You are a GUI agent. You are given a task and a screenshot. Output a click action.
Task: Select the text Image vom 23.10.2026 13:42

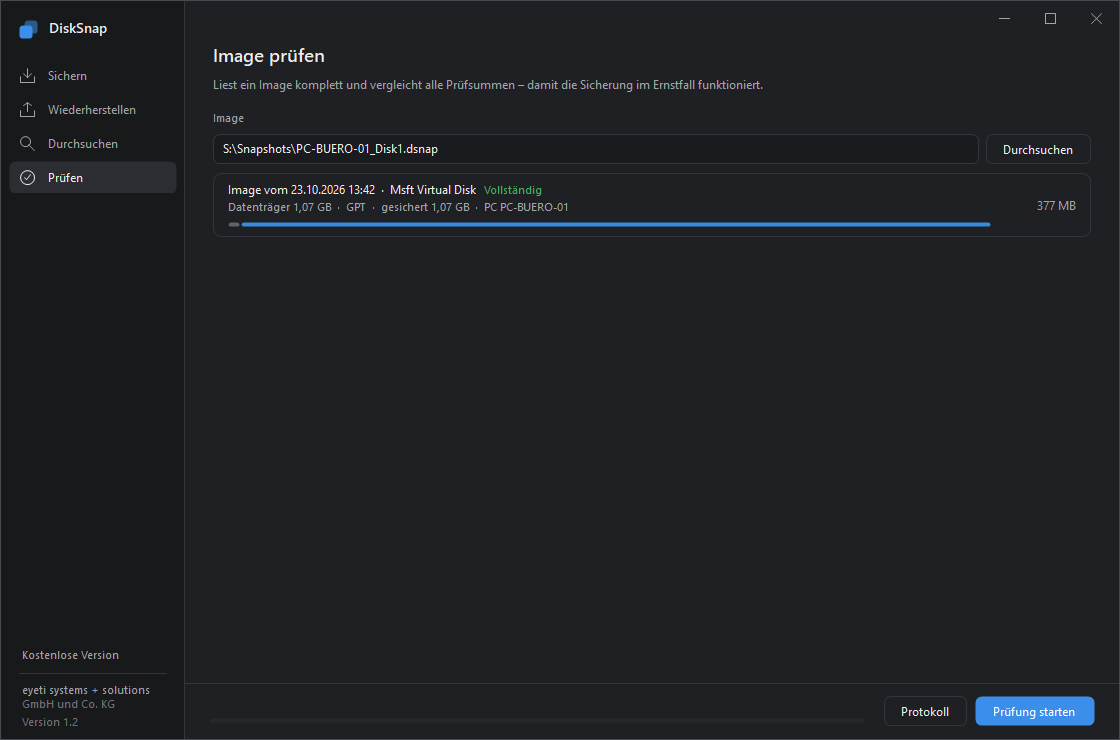pyautogui.click(x=301, y=190)
